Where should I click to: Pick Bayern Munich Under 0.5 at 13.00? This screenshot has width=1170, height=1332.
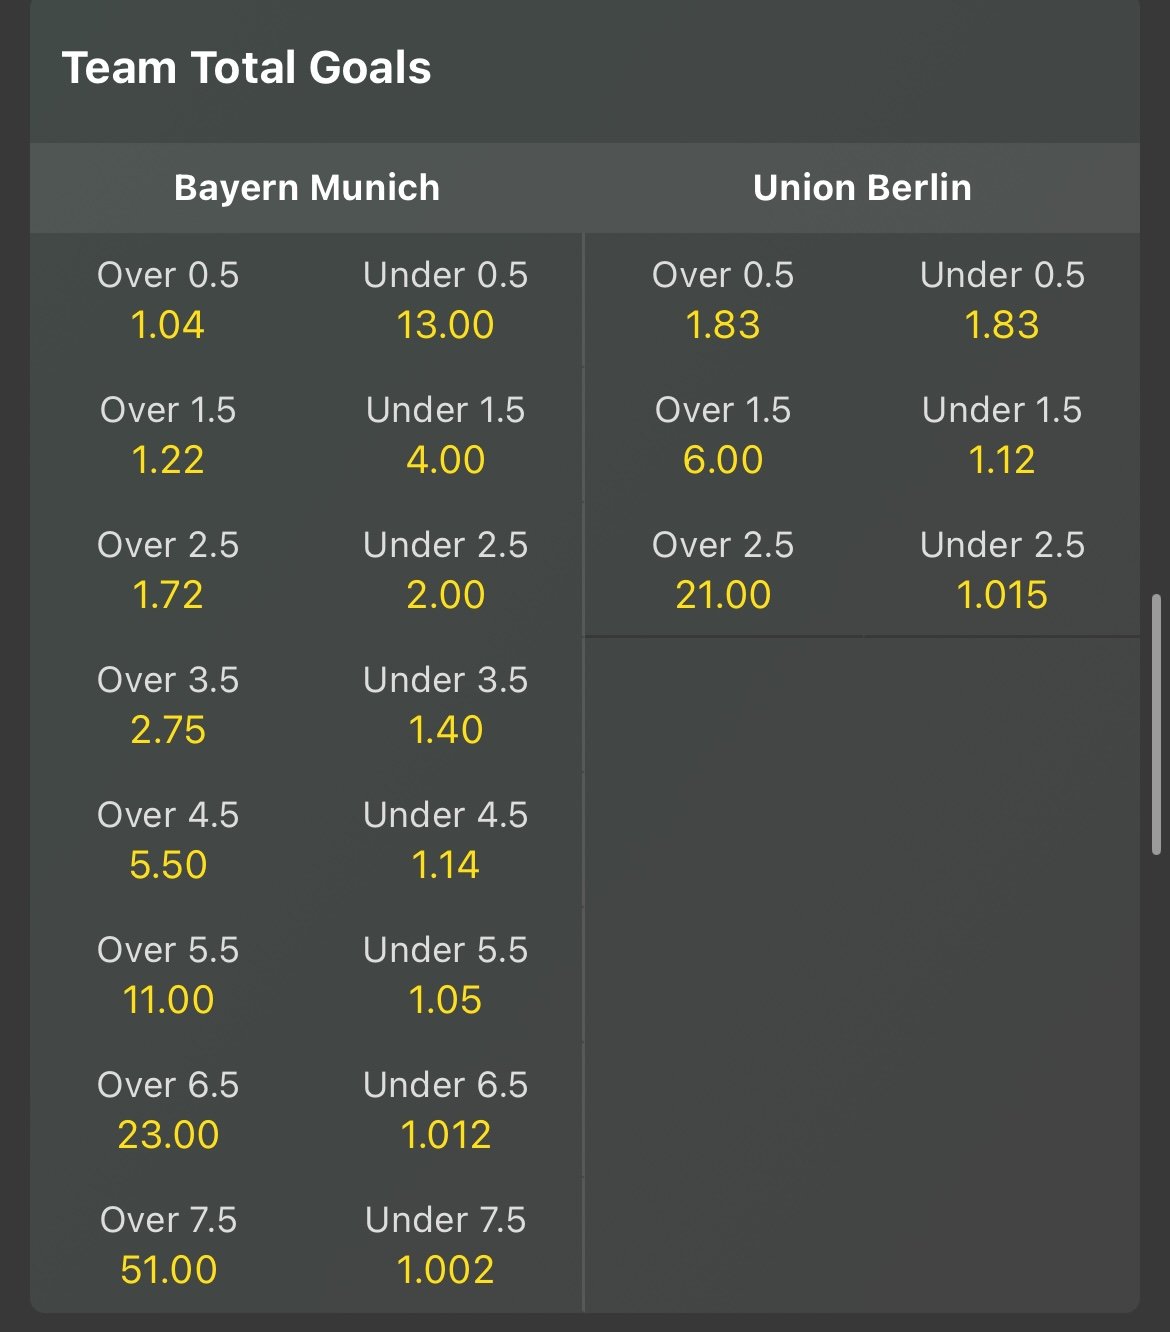[x=445, y=301]
